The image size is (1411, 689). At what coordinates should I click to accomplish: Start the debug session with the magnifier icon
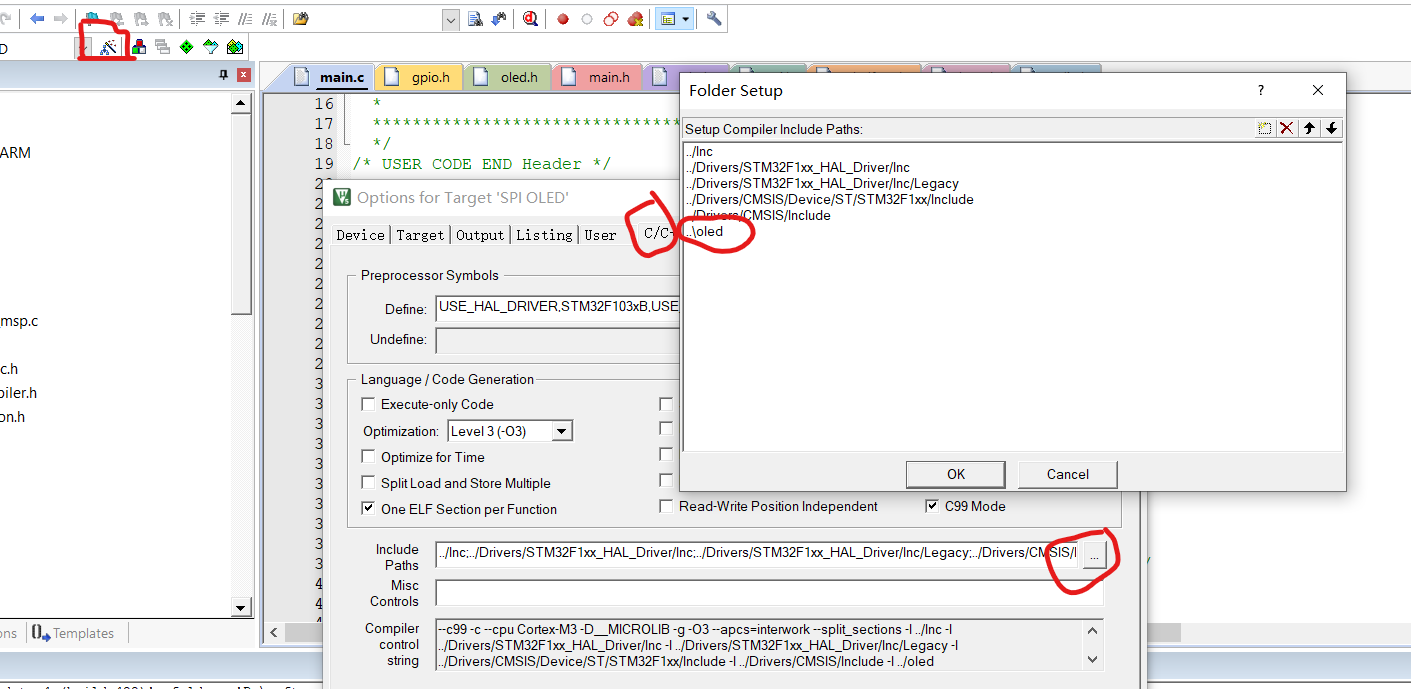[x=530, y=19]
